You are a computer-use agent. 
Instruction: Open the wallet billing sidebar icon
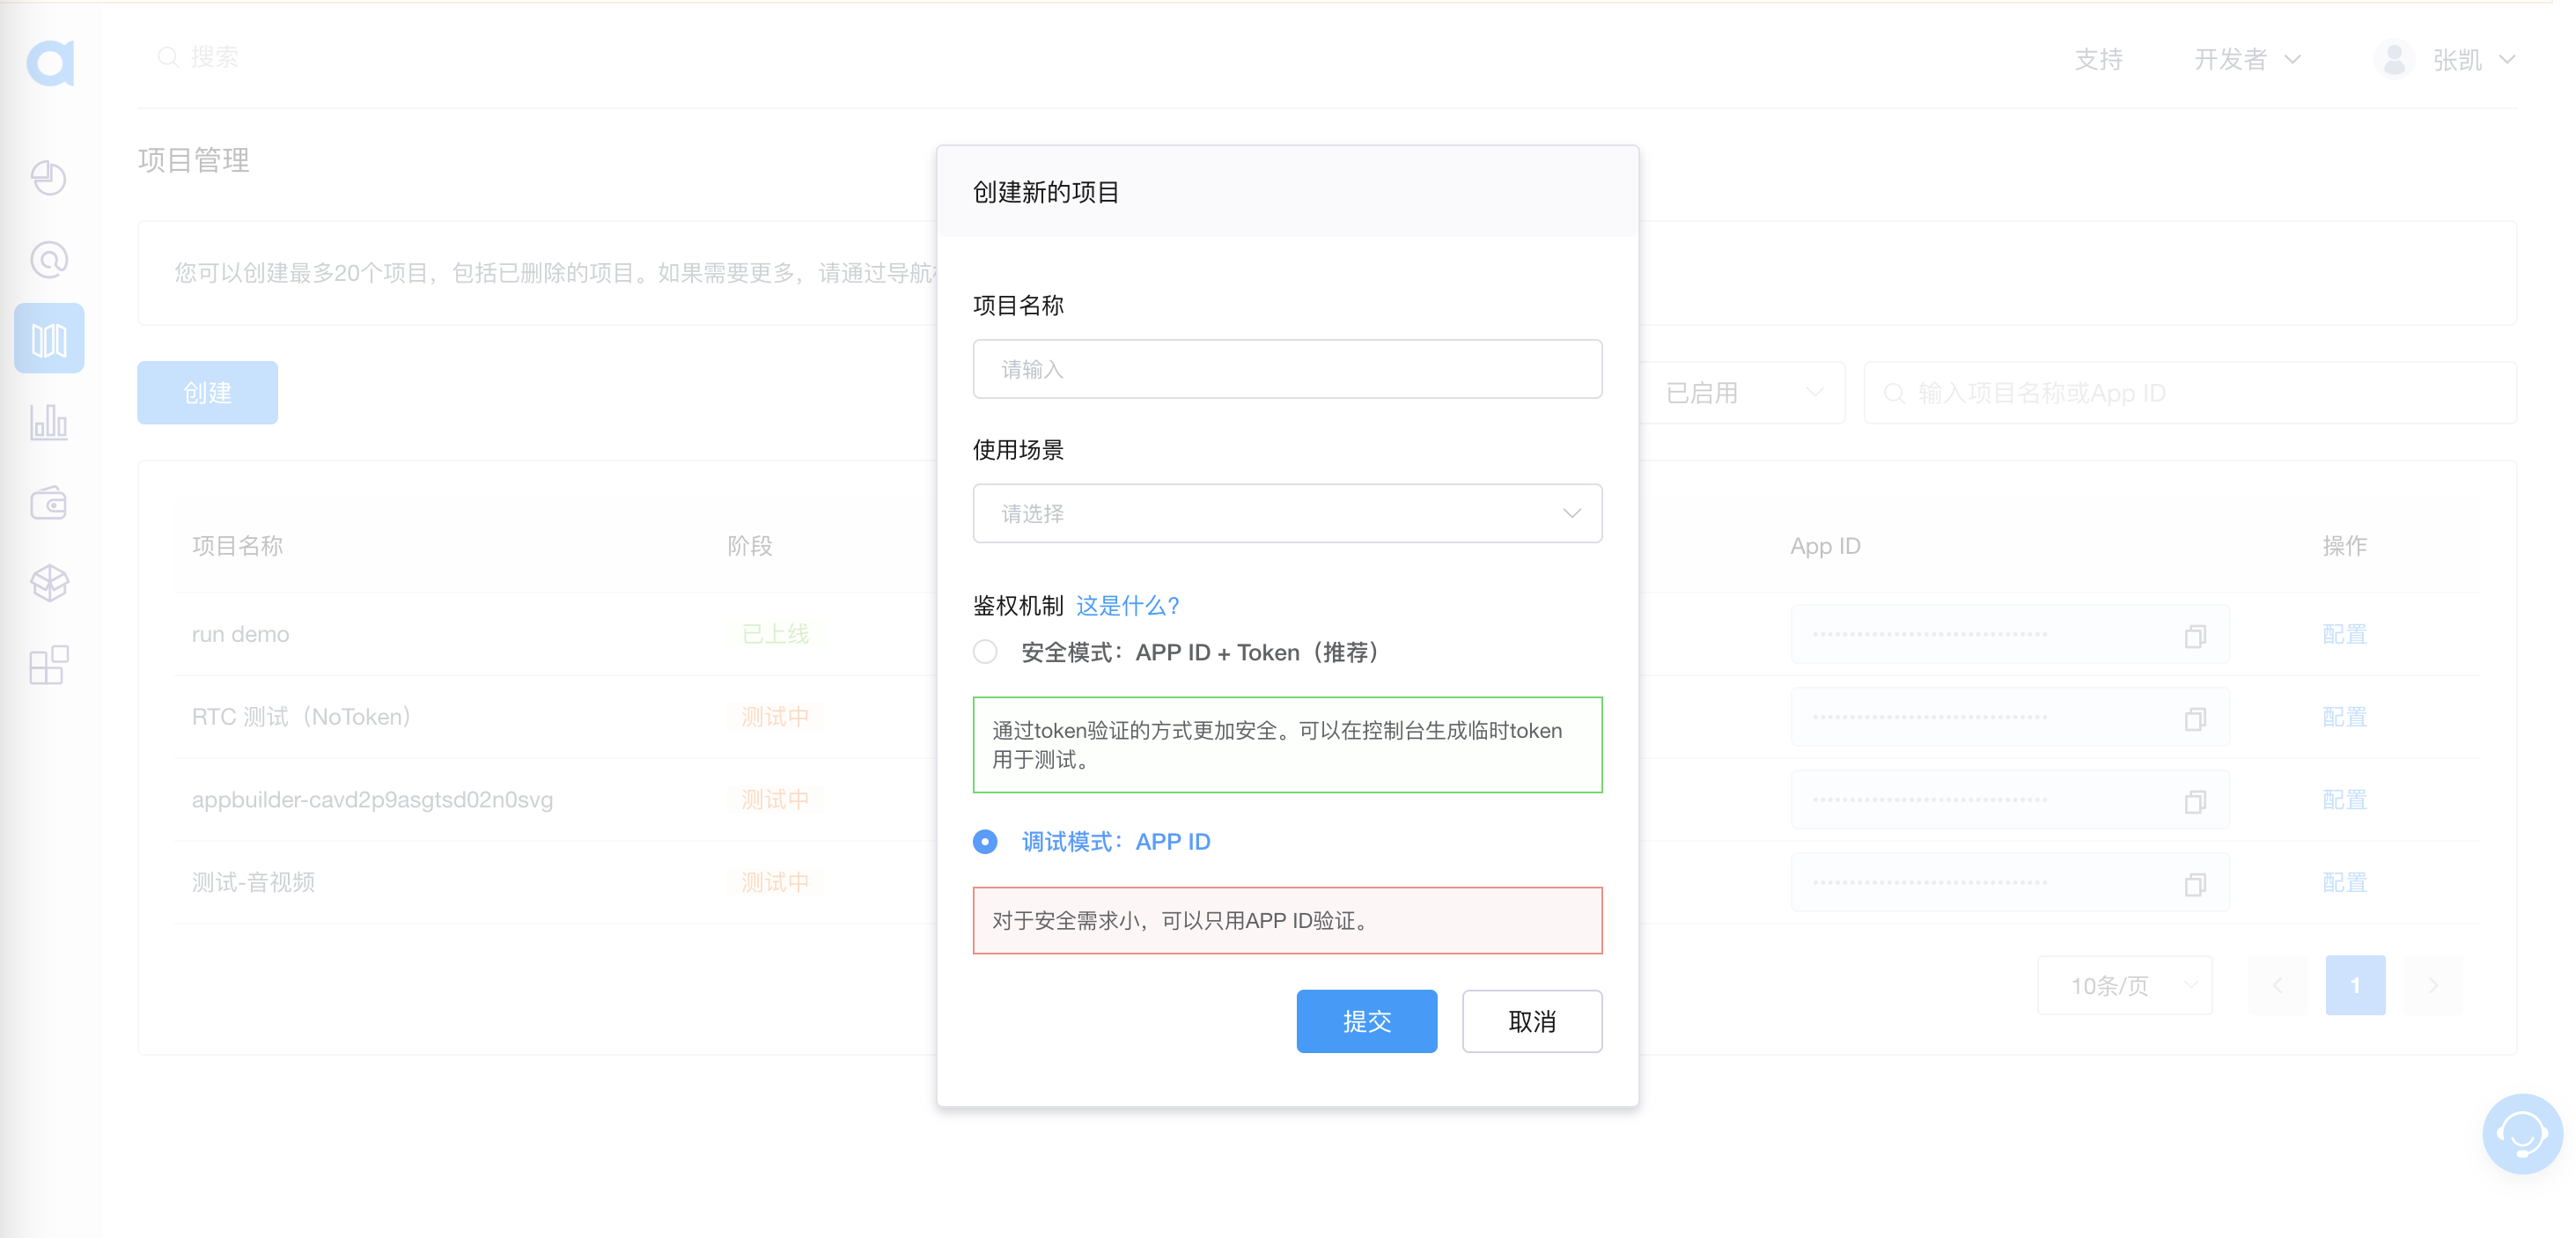[x=49, y=502]
